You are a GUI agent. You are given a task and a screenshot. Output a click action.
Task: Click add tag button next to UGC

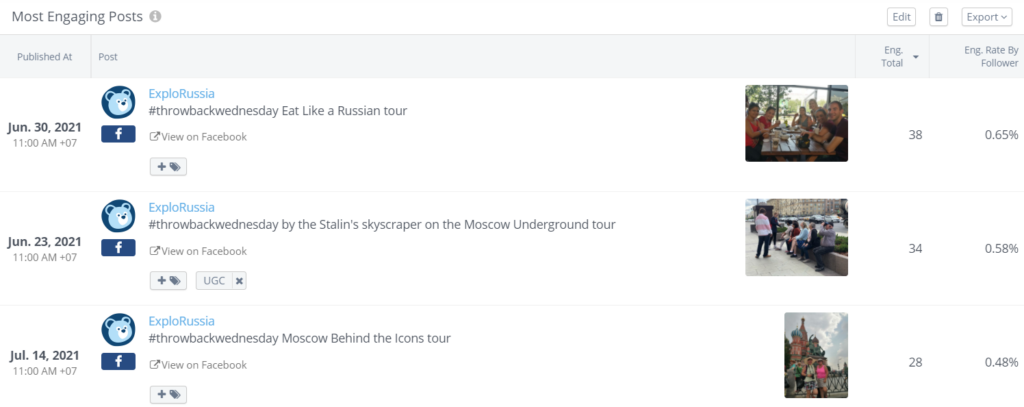168,281
